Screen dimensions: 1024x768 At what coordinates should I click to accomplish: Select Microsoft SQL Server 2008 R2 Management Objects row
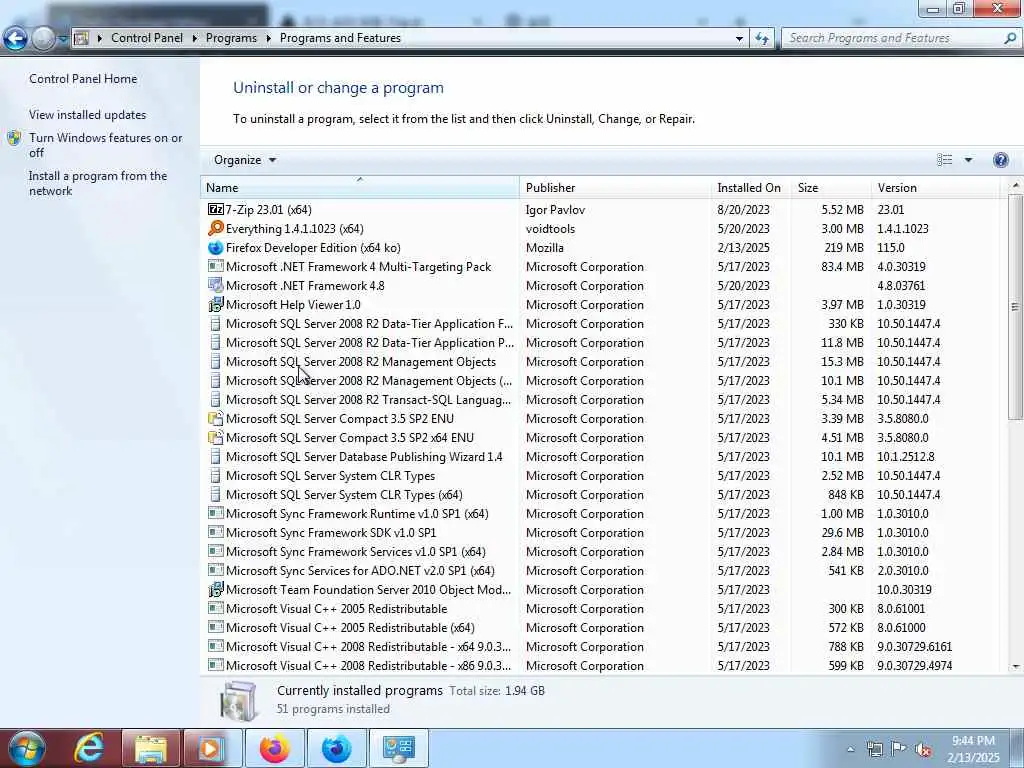tap(604, 361)
